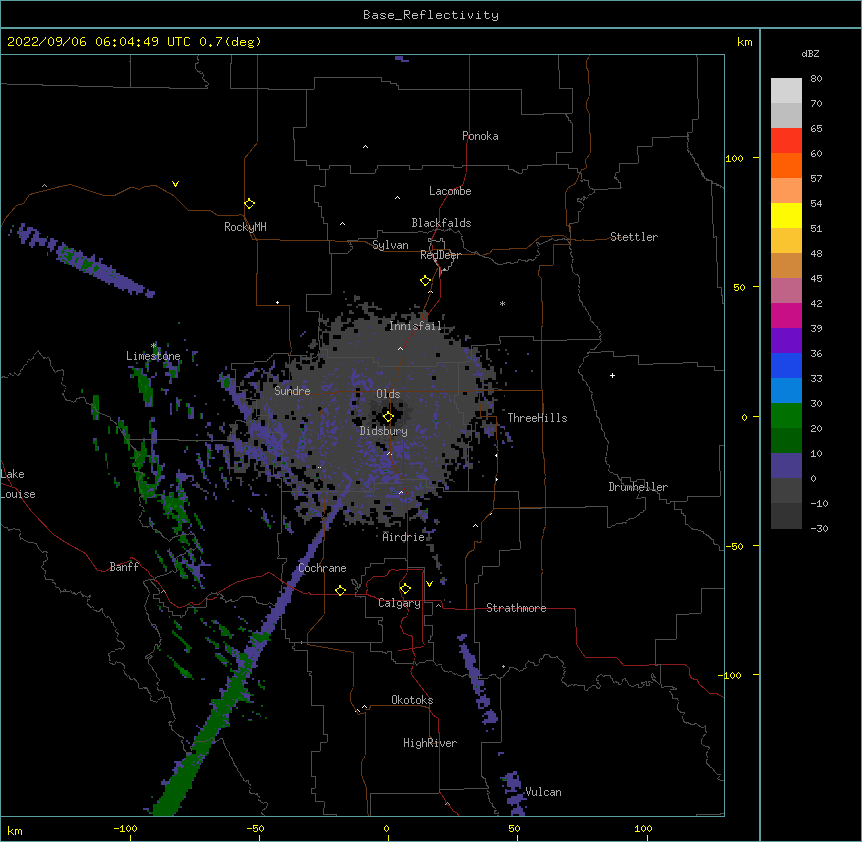Click the 48 value in the dBZ legend
862x842 pixels.
(x=816, y=253)
